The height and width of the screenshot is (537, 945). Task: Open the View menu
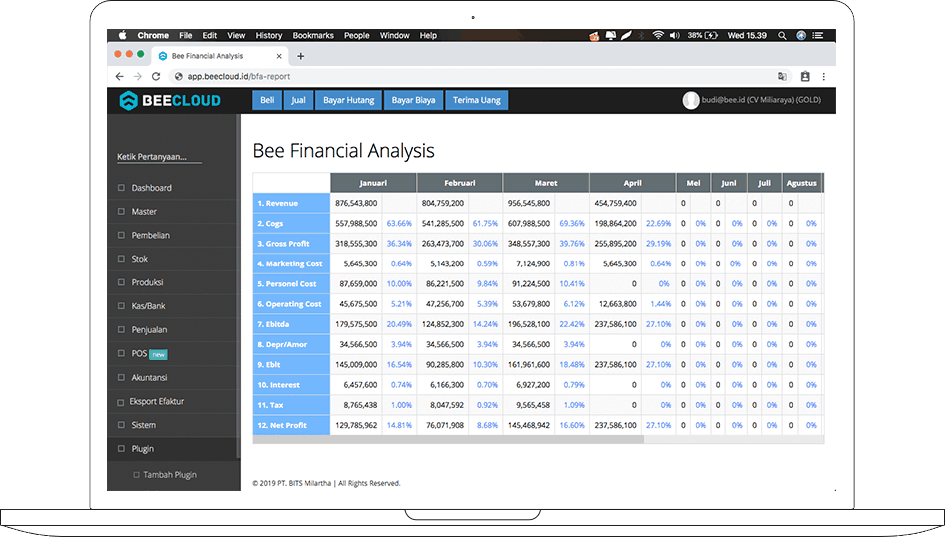[x=236, y=36]
